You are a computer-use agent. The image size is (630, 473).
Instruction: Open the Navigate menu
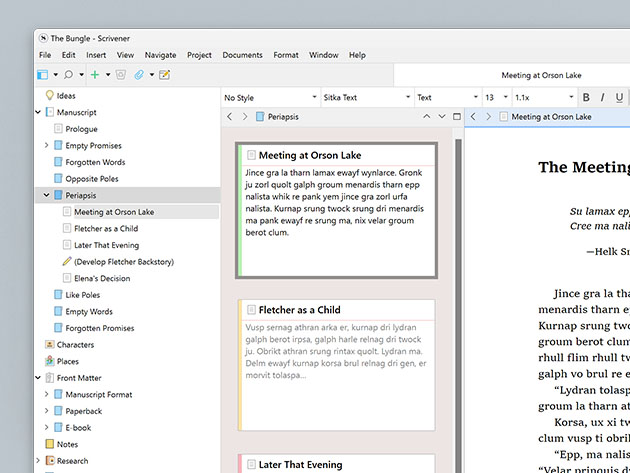tap(160, 55)
